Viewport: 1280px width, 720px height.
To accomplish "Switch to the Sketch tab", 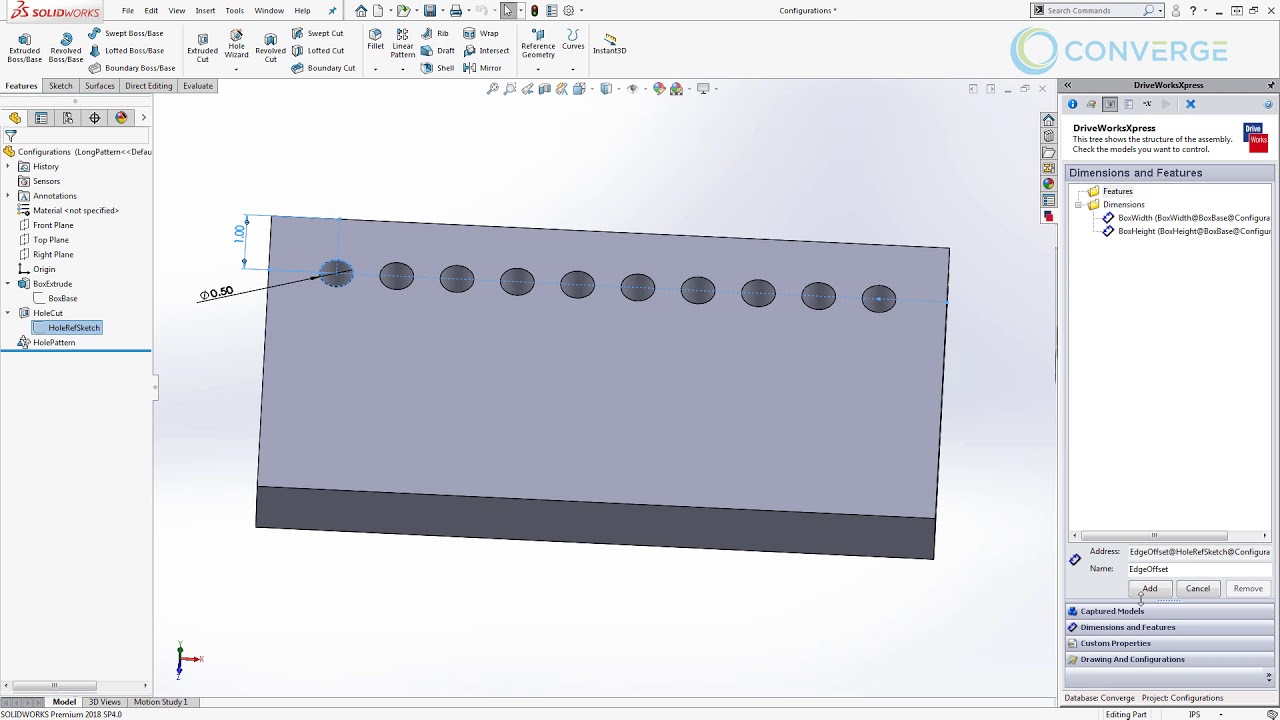I will pos(61,86).
